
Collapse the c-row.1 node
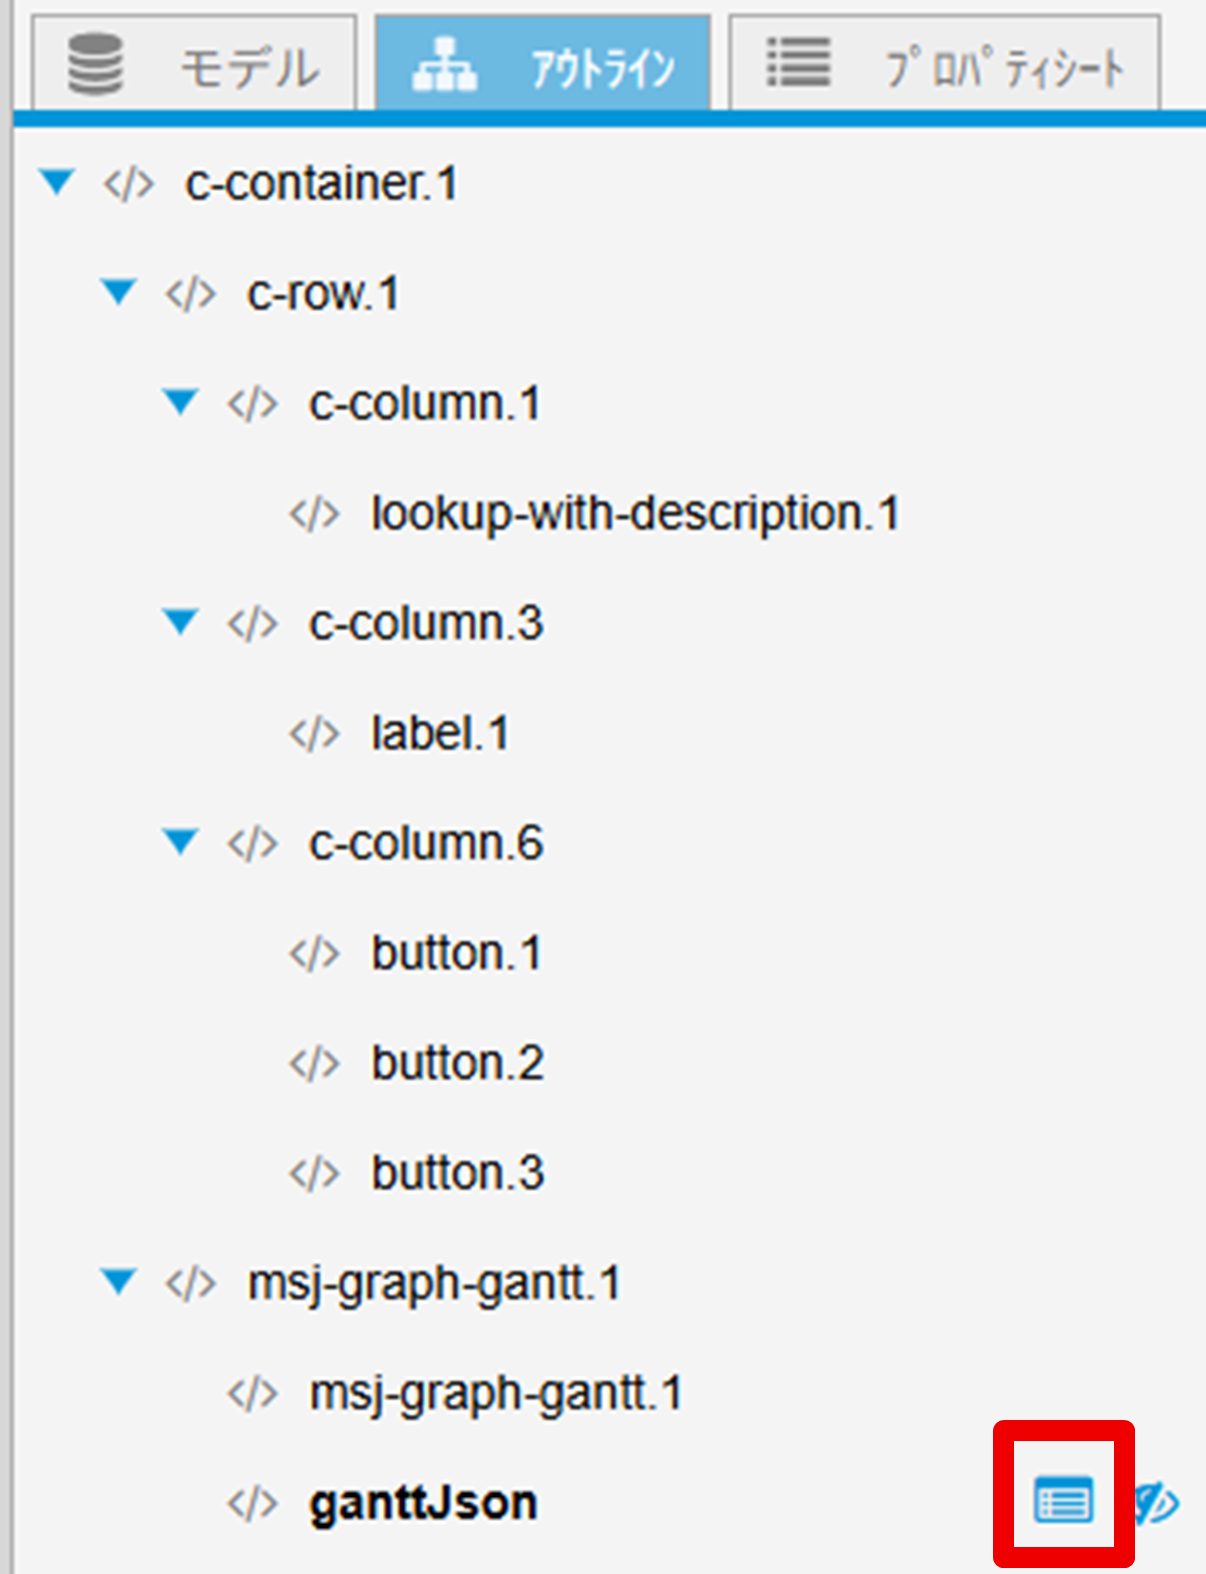coord(119,292)
